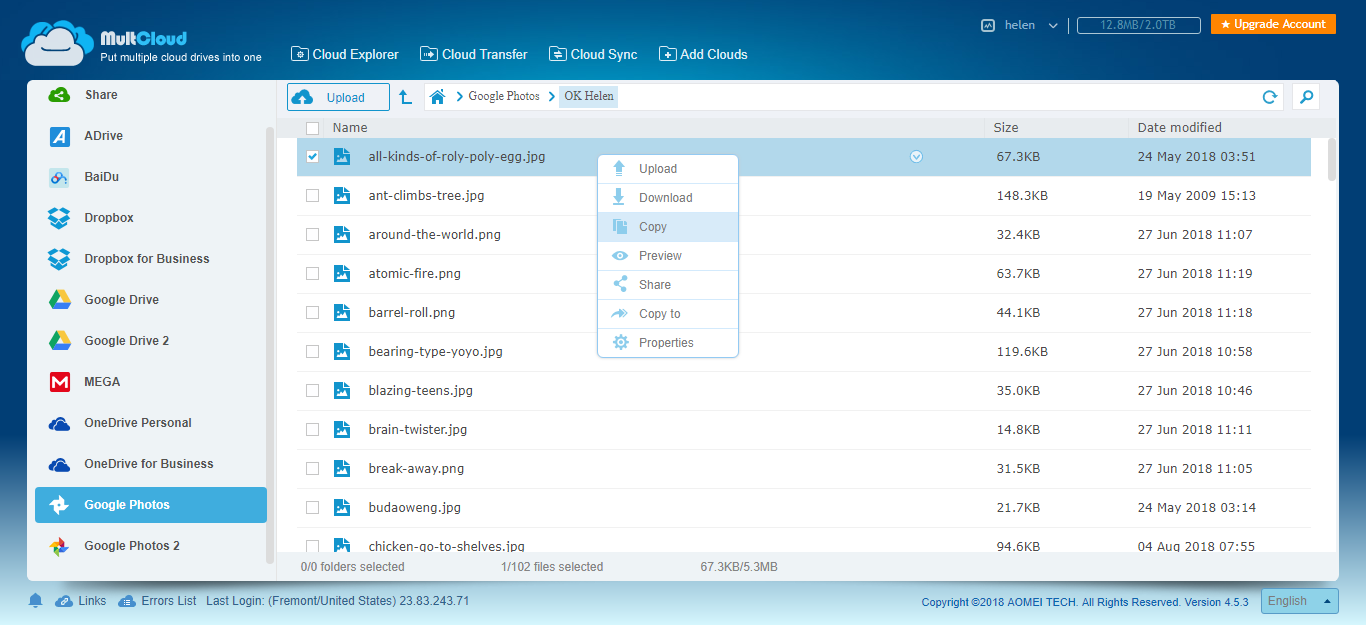
Task: Sort by the Name column header
Action: point(350,128)
